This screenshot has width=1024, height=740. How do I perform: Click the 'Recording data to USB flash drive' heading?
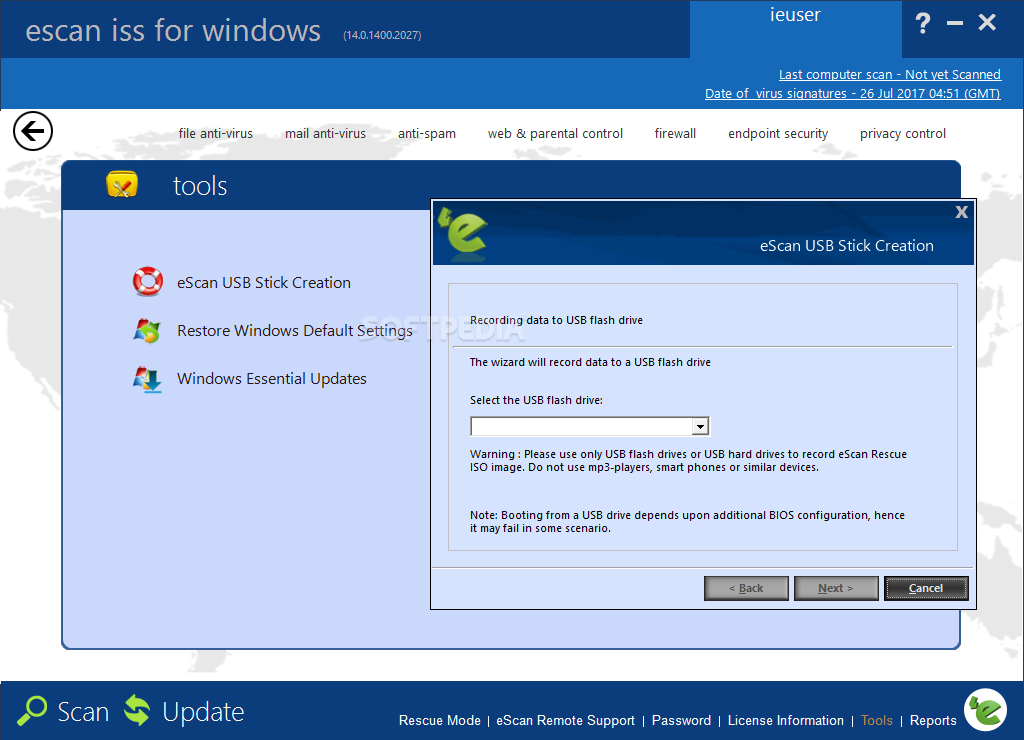click(556, 320)
